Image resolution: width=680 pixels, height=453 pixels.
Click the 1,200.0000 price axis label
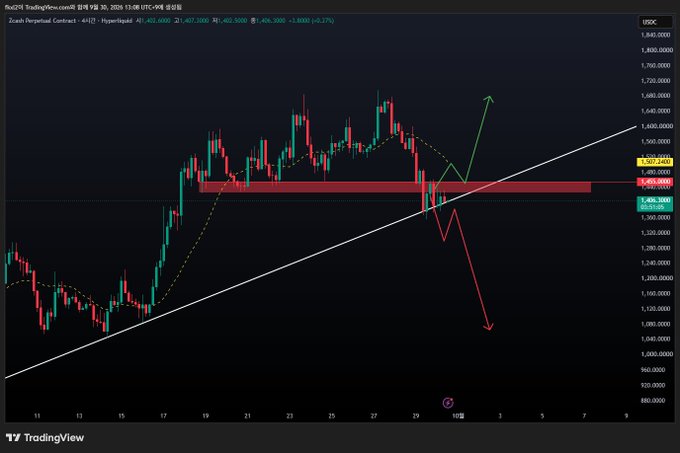coord(657,278)
